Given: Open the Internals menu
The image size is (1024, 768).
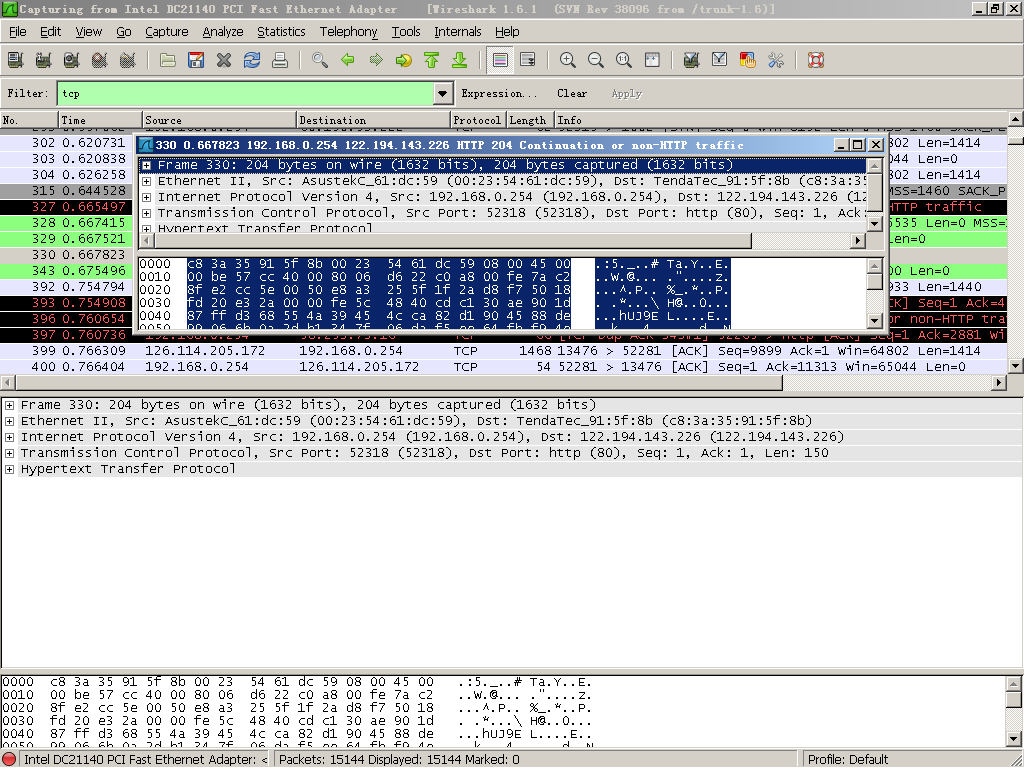Looking at the screenshot, I should pos(457,31).
